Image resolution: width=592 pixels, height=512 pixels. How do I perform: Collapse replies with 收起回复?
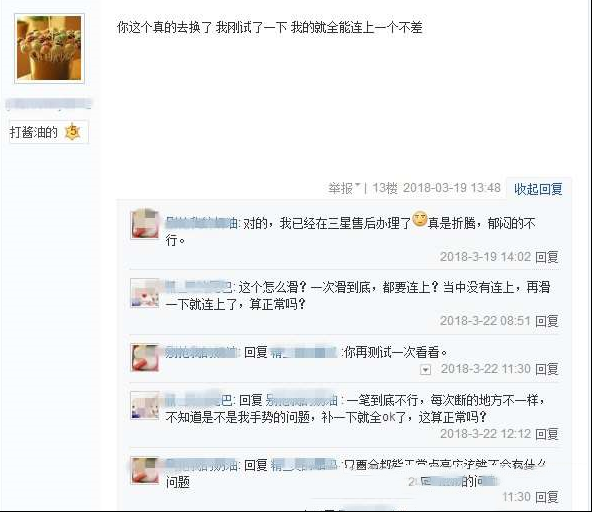click(538, 189)
